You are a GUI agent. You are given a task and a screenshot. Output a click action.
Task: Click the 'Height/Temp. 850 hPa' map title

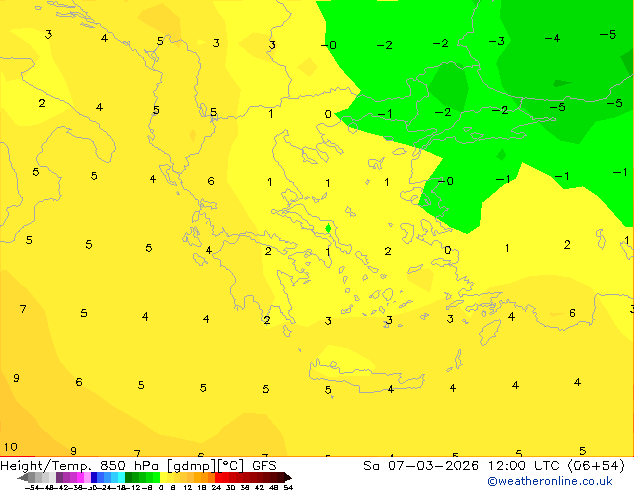coord(79,466)
